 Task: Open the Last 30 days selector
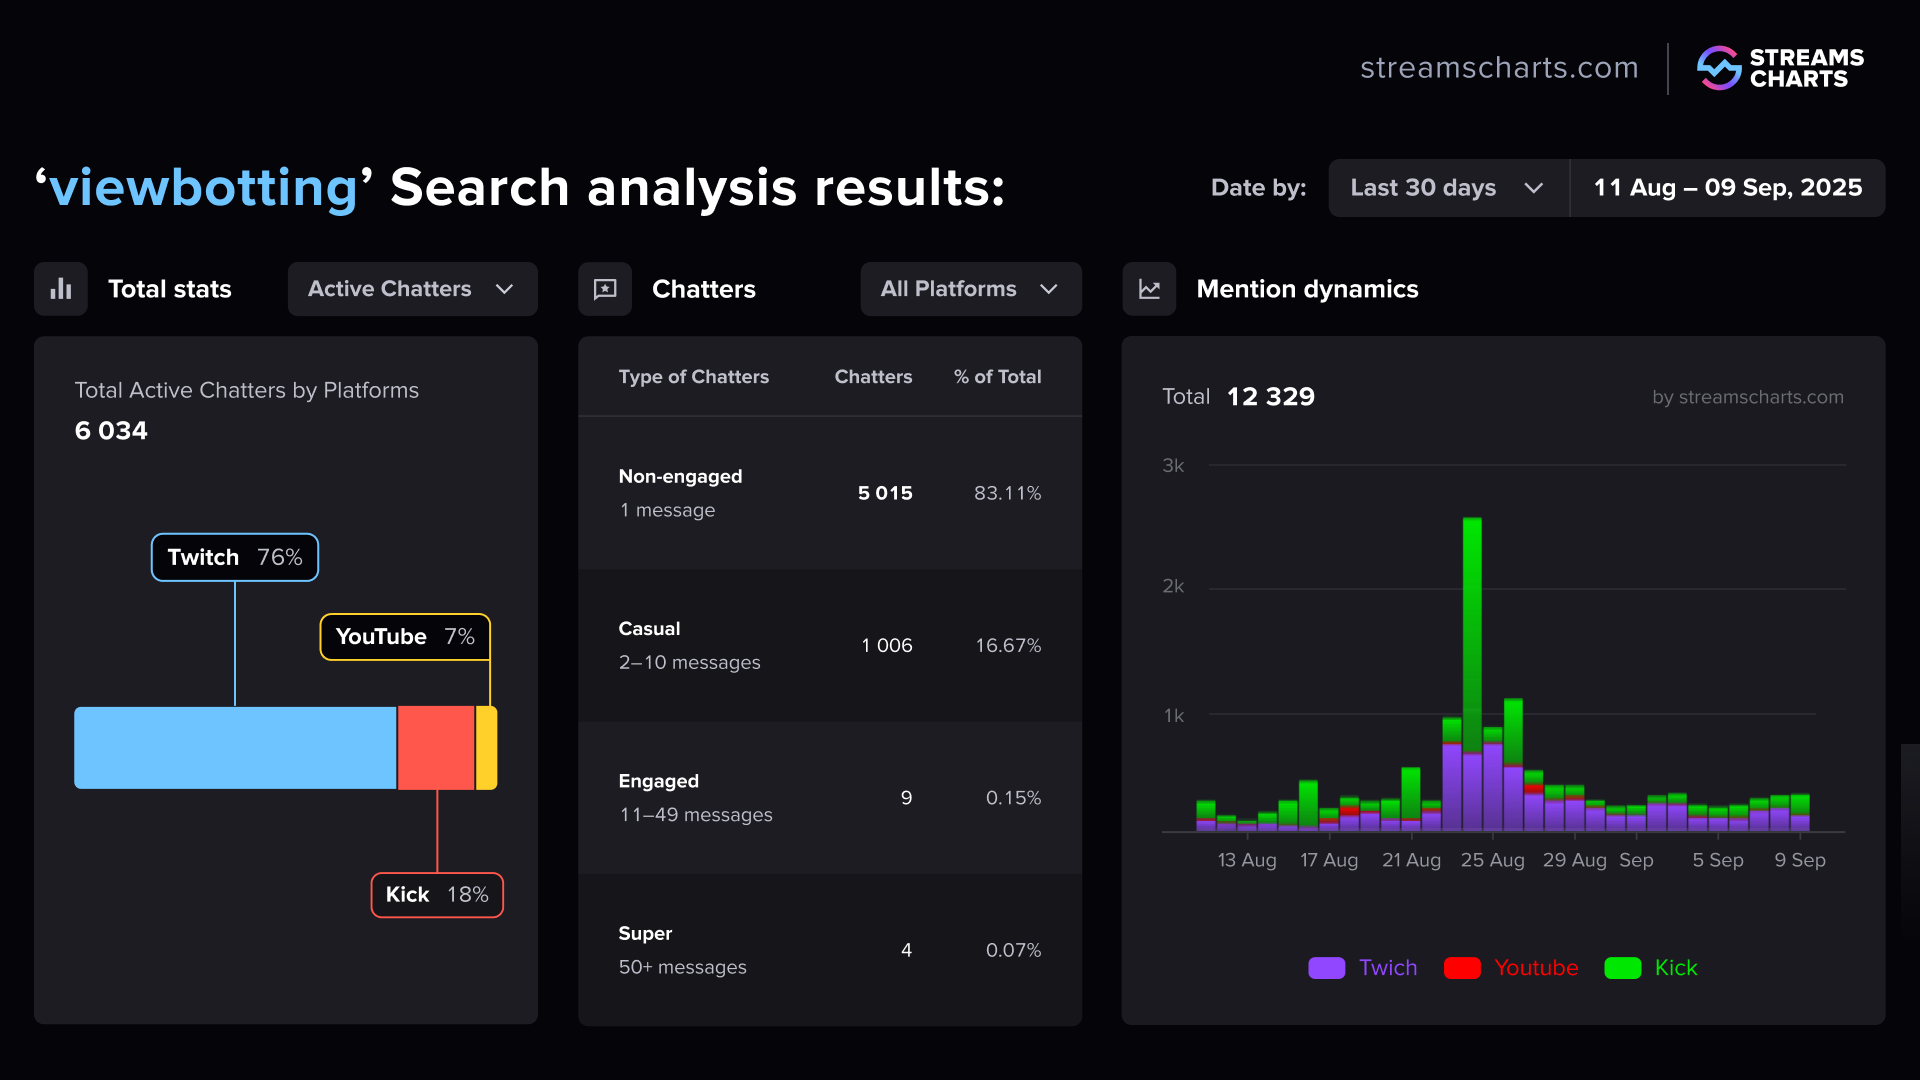click(x=1448, y=188)
